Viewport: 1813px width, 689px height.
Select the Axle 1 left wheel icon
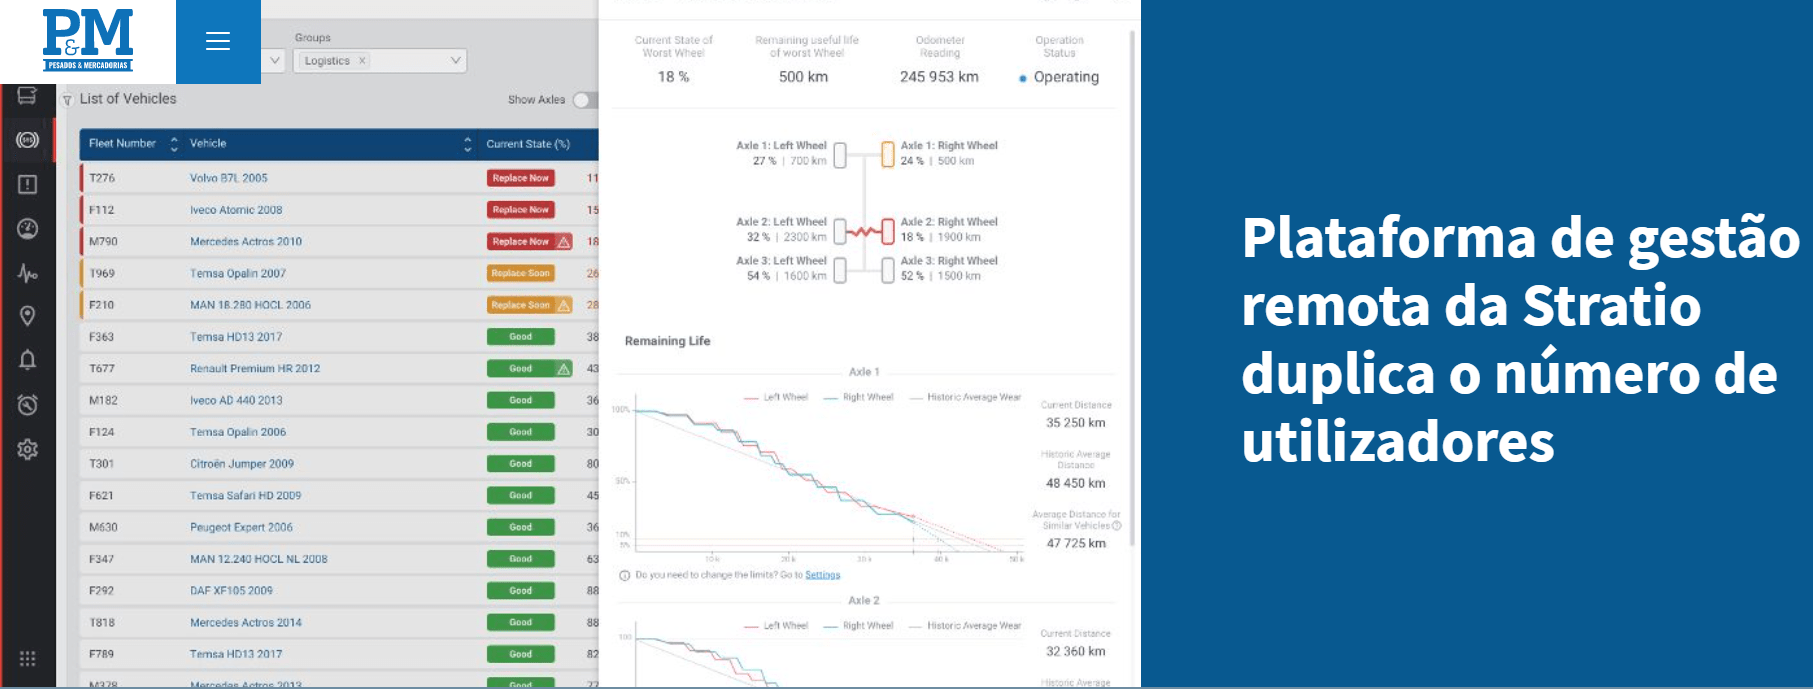[840, 154]
